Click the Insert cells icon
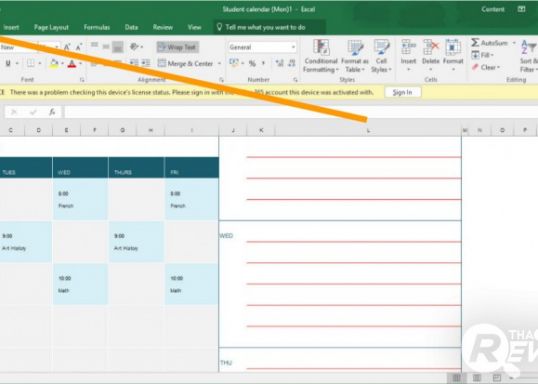This screenshot has width=538, height=384. [x=408, y=56]
